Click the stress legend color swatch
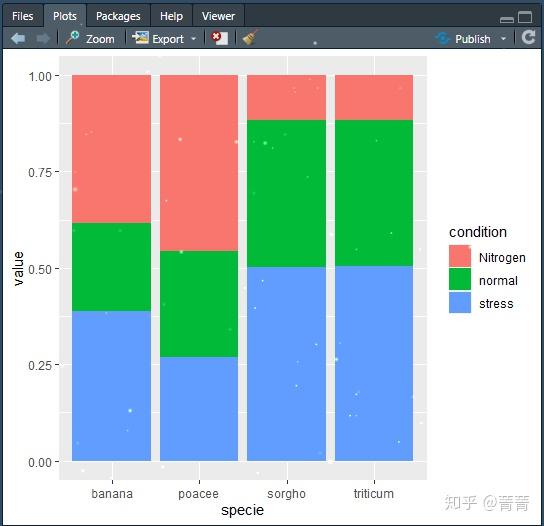The width and height of the screenshot is (544, 526). tap(460, 302)
